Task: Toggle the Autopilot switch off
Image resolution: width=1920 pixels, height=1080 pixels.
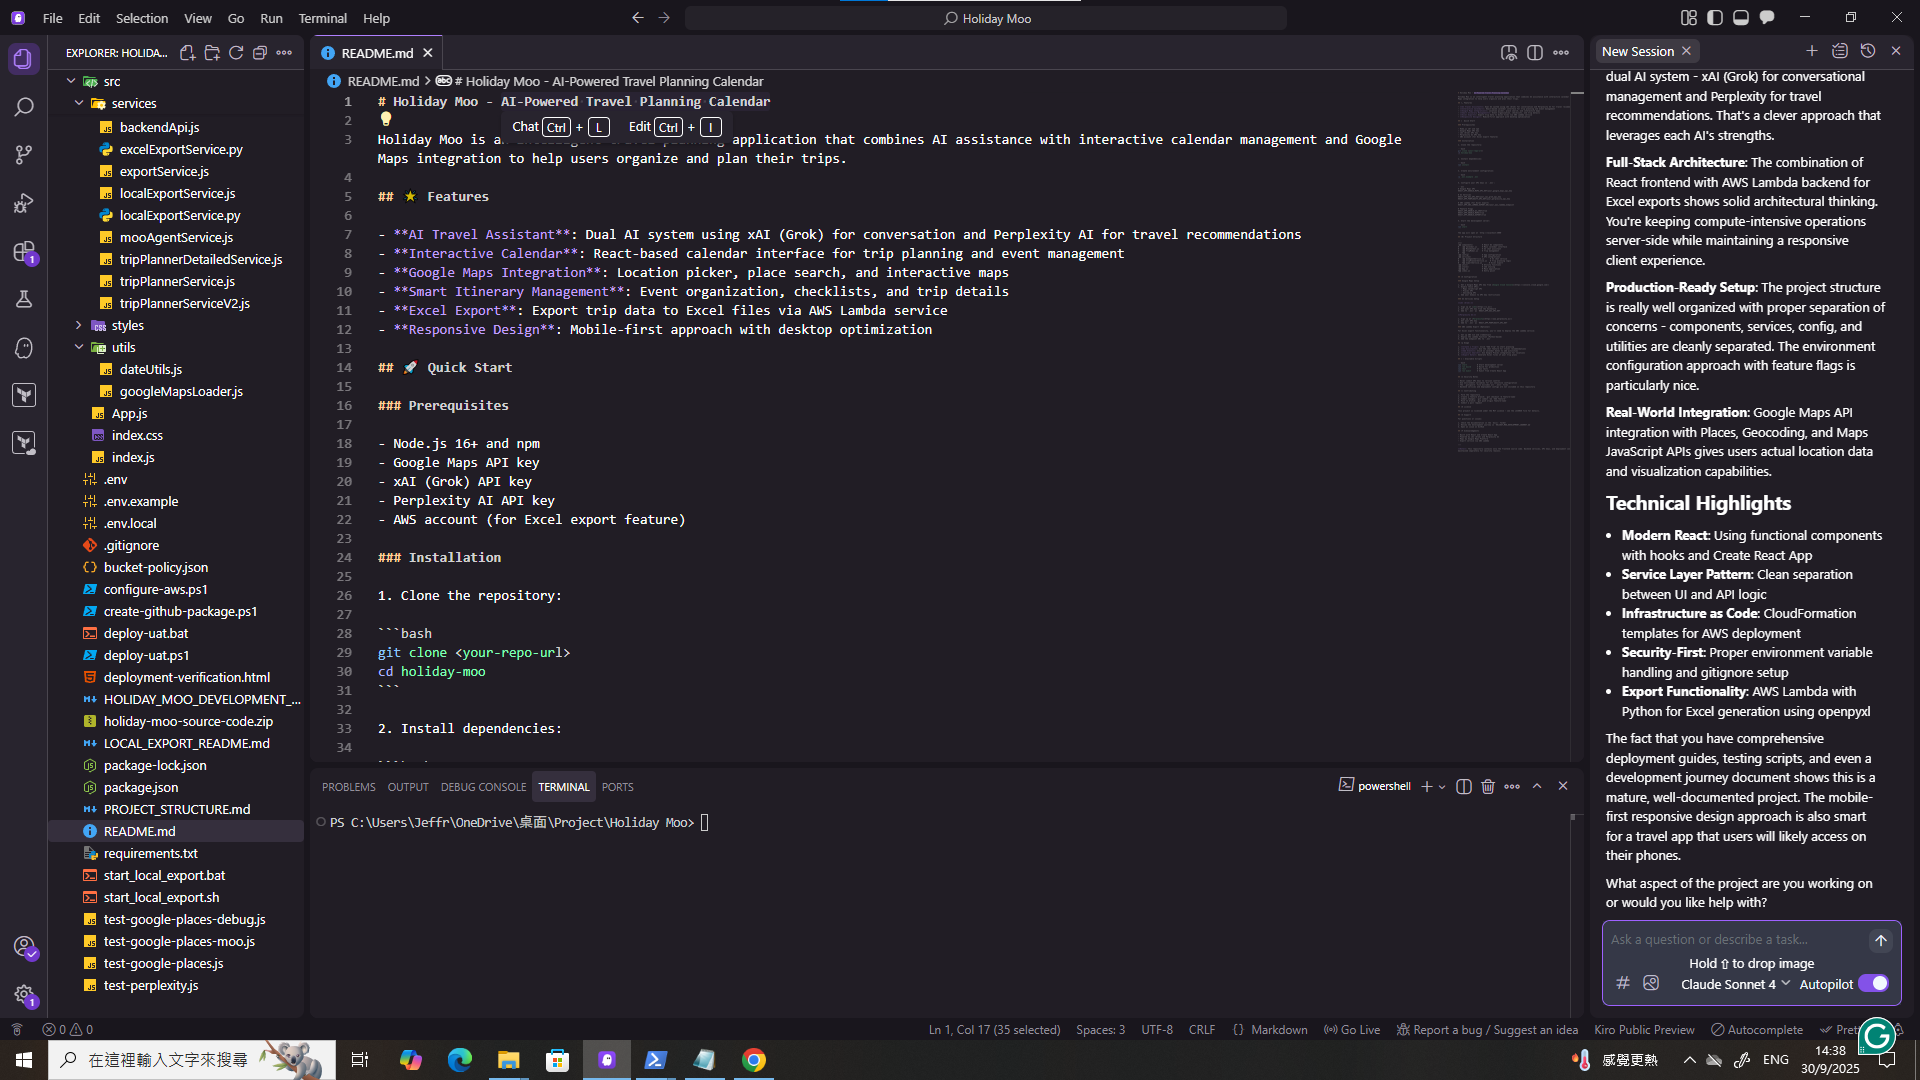Action: (1873, 984)
